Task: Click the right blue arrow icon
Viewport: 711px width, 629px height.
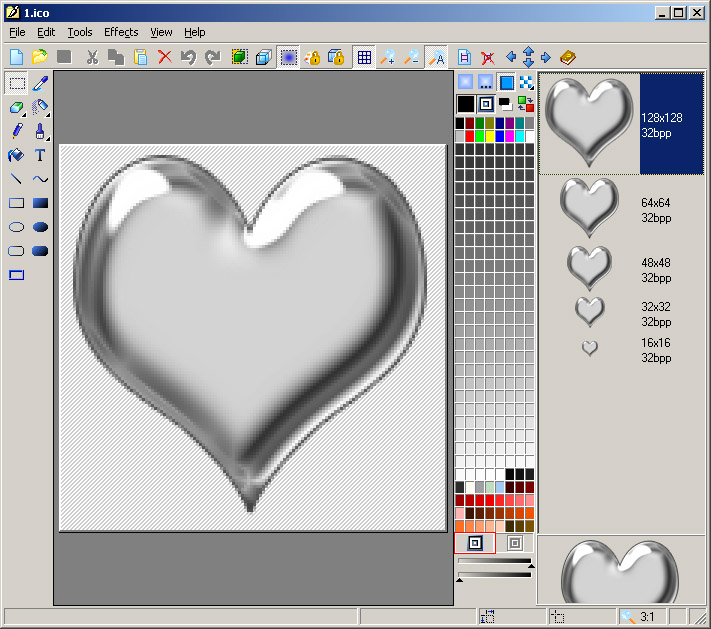Action: click(546, 57)
